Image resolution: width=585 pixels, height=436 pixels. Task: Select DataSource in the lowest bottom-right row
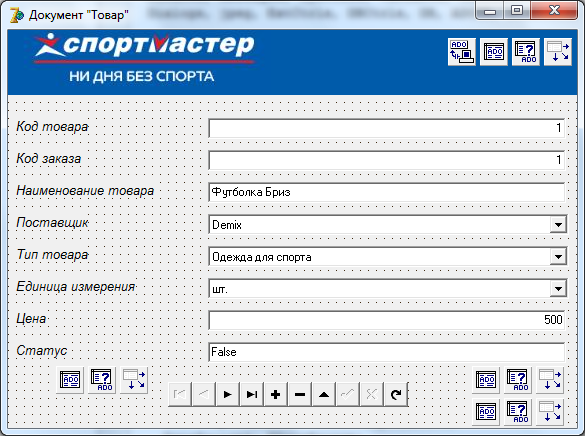(x=550, y=412)
